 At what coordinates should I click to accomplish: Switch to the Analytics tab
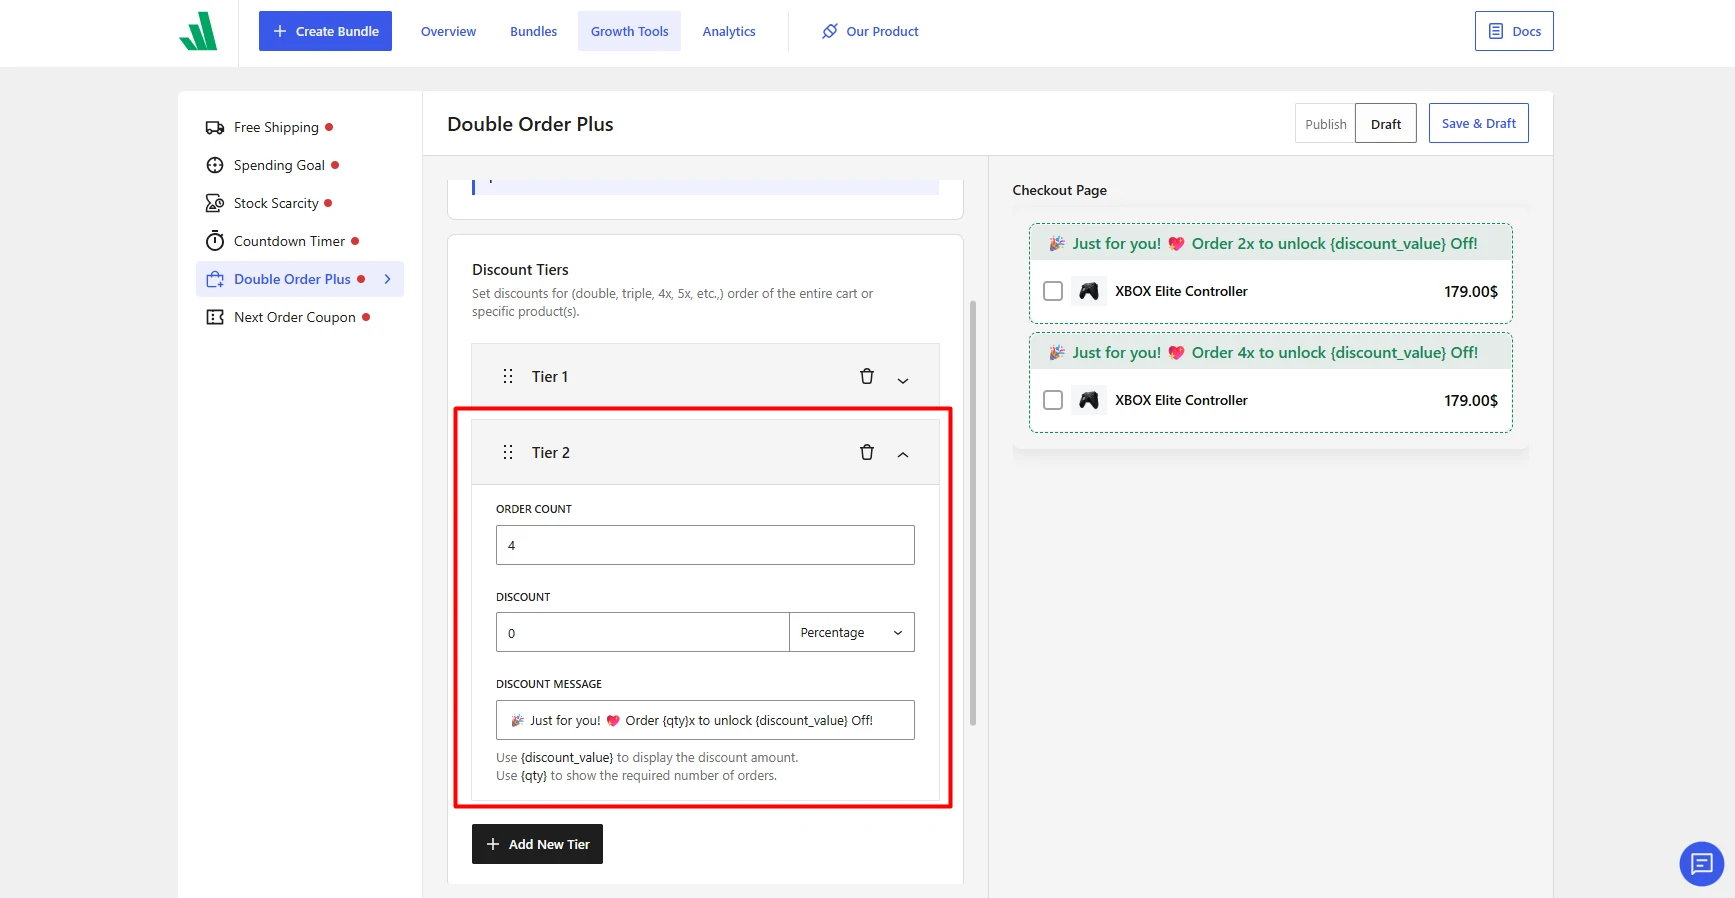[x=729, y=31]
